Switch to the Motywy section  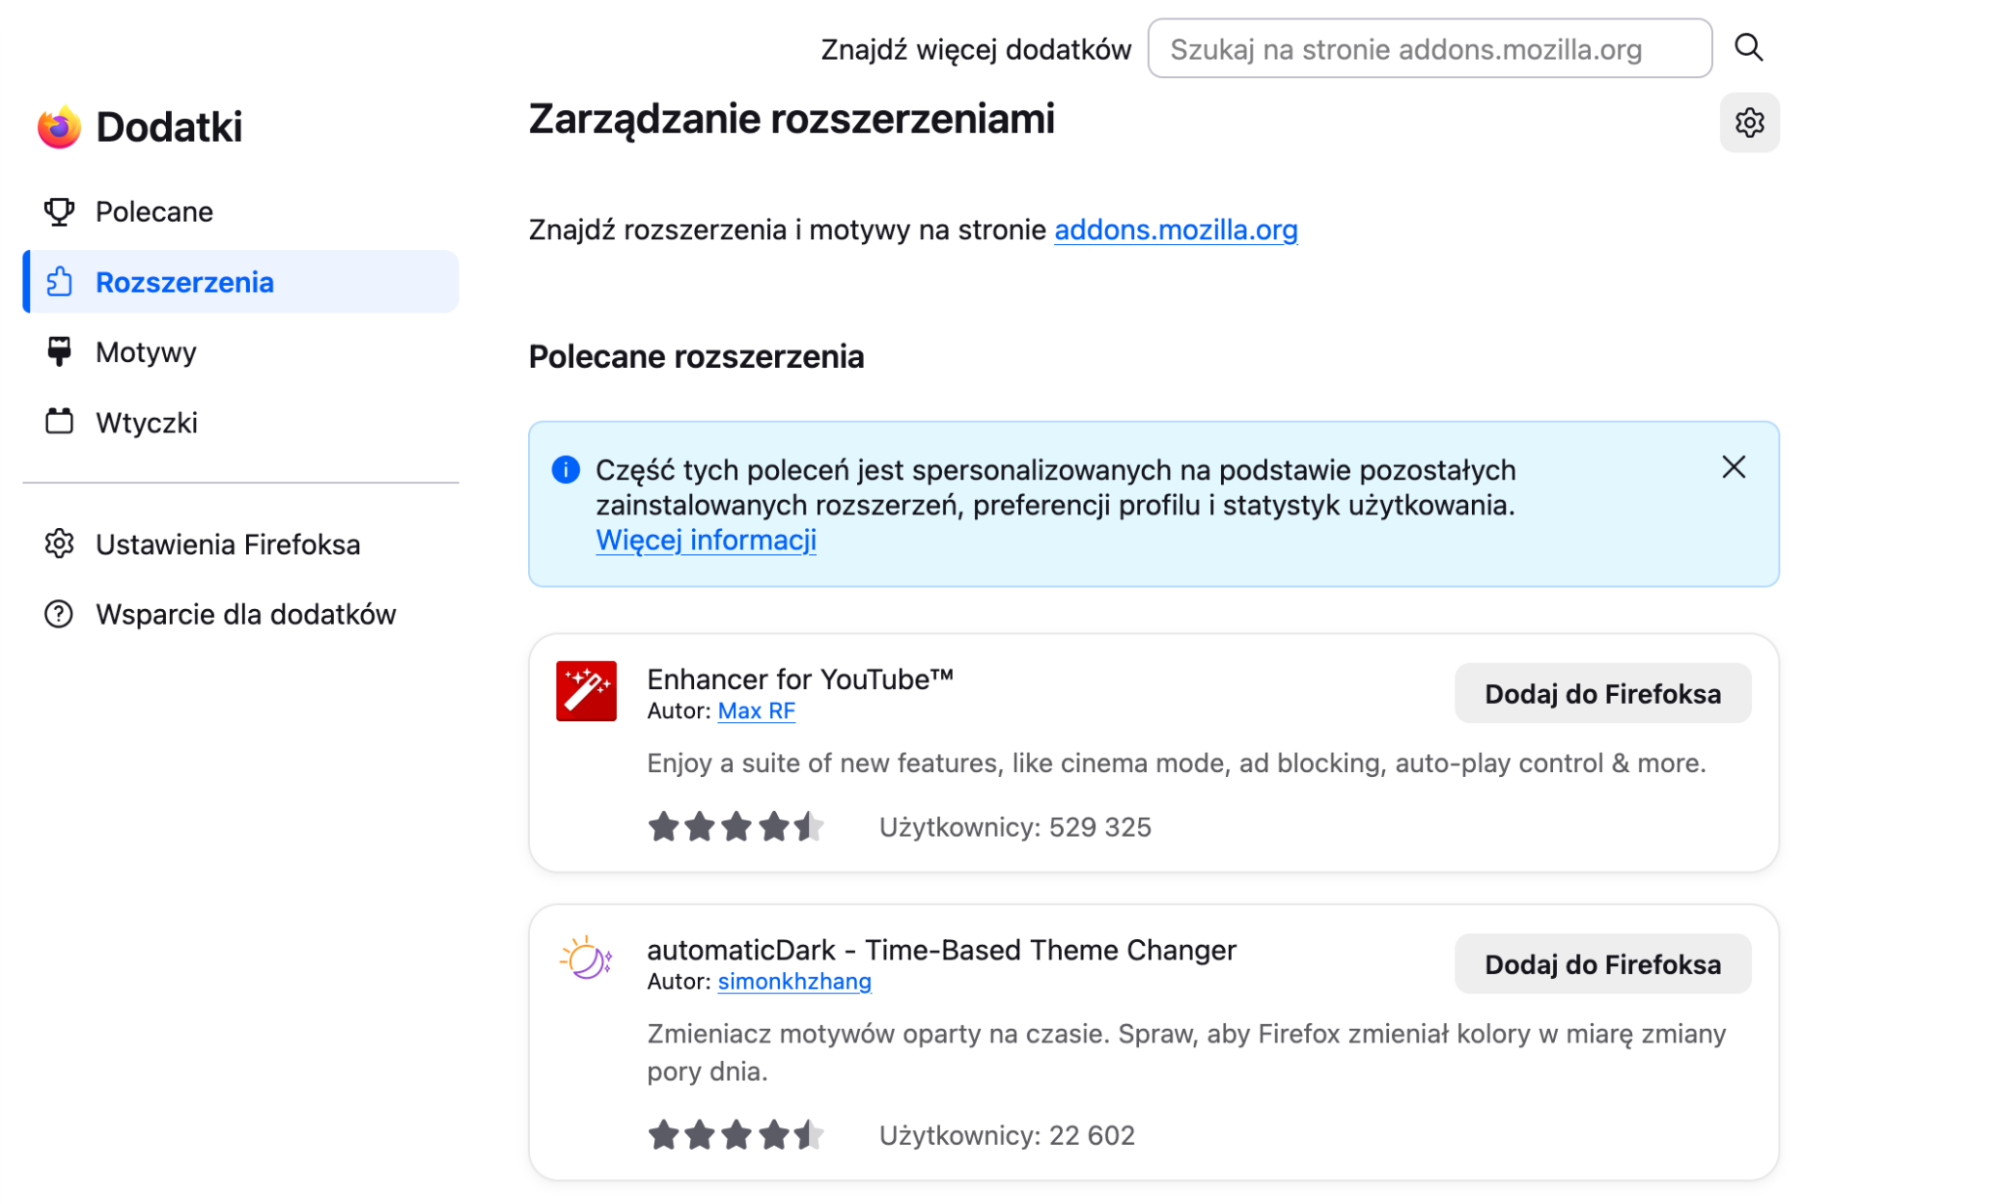tap(241, 352)
